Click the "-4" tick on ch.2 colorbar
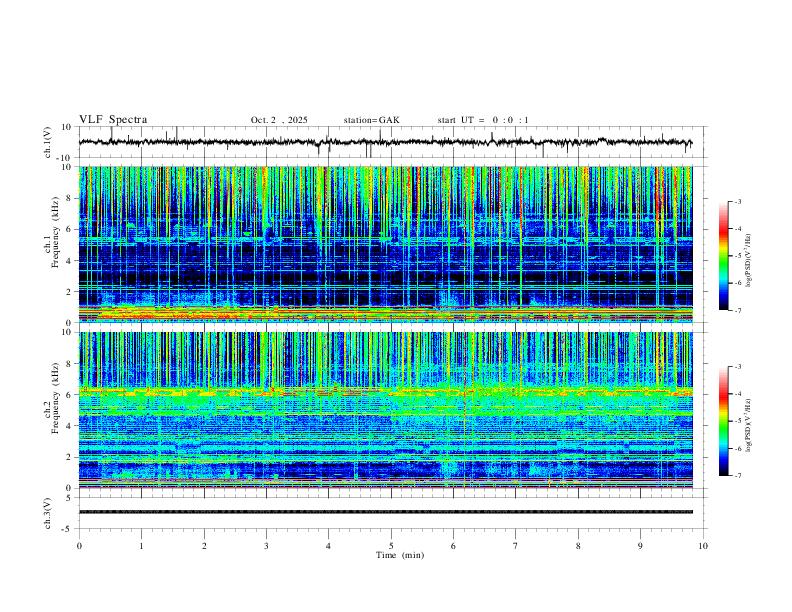 coord(737,394)
